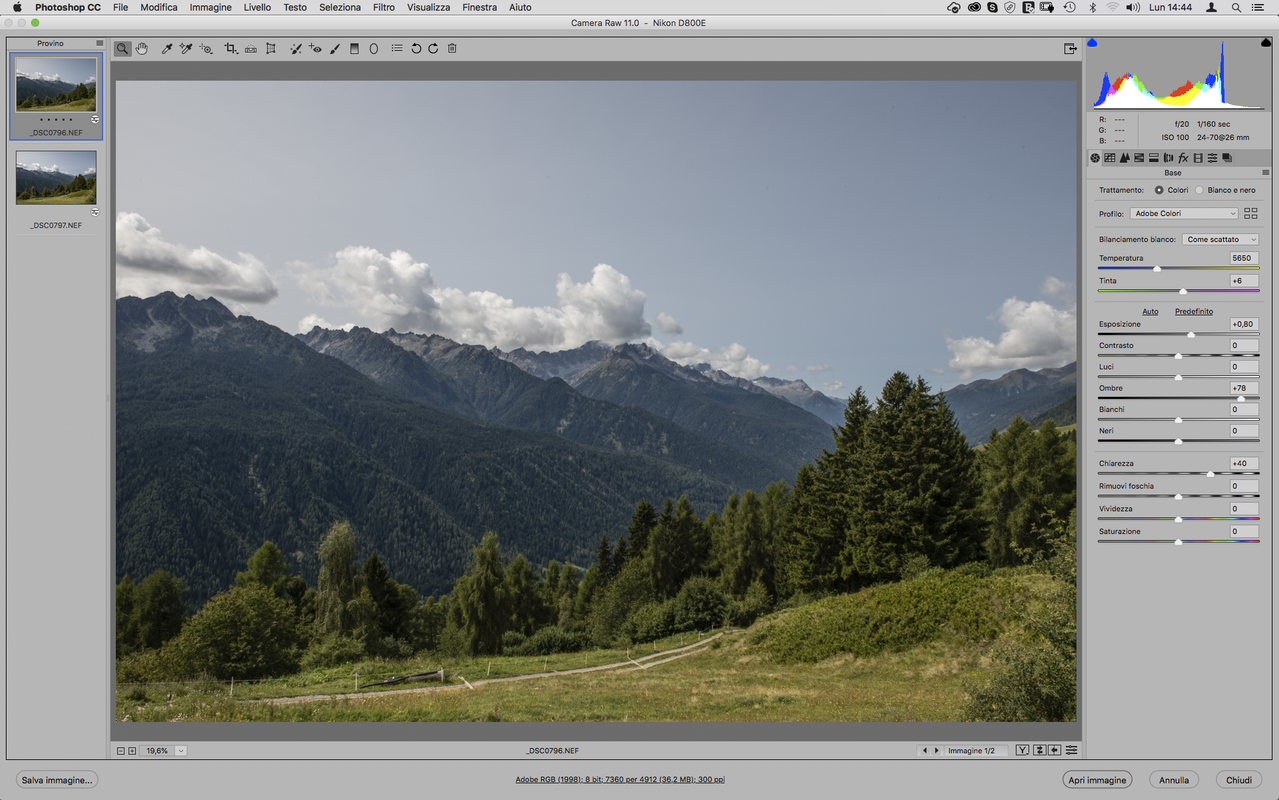
Task: Copy current settings to Before icon
Action: (x=1055, y=750)
